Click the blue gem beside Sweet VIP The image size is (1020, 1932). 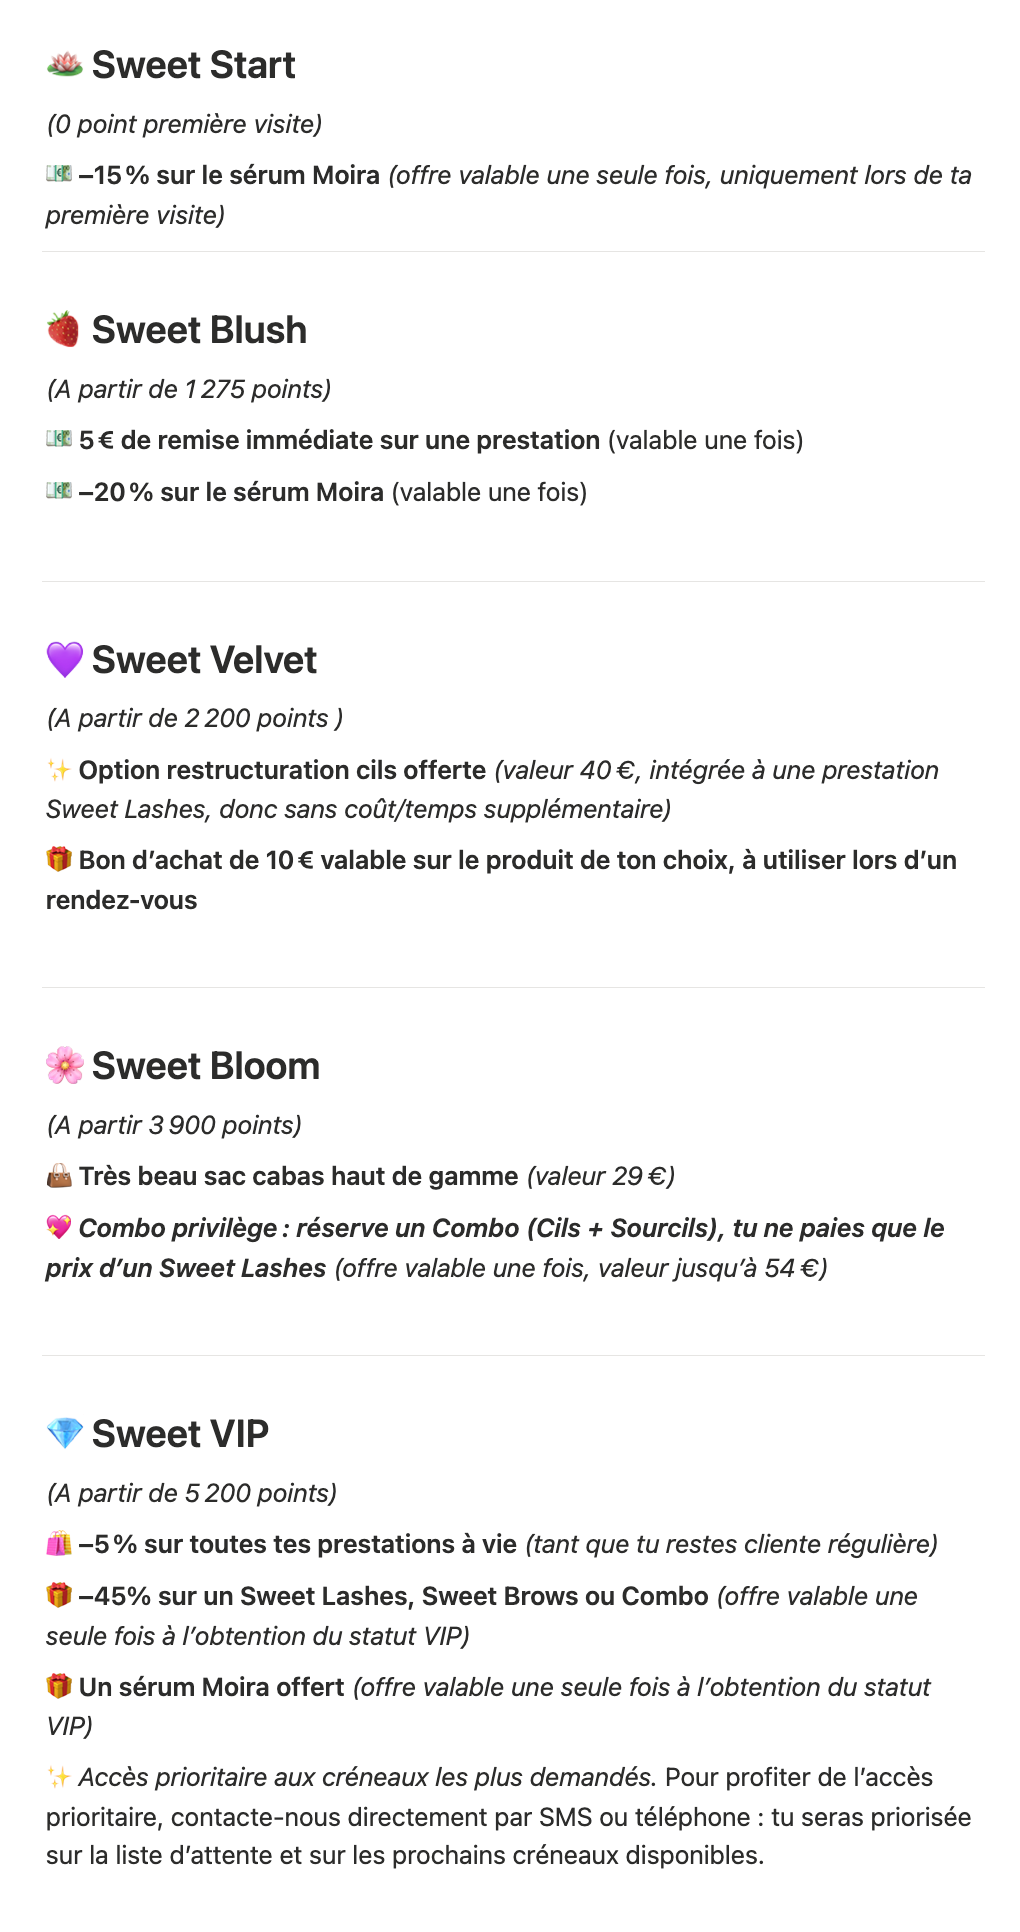pos(64,1434)
